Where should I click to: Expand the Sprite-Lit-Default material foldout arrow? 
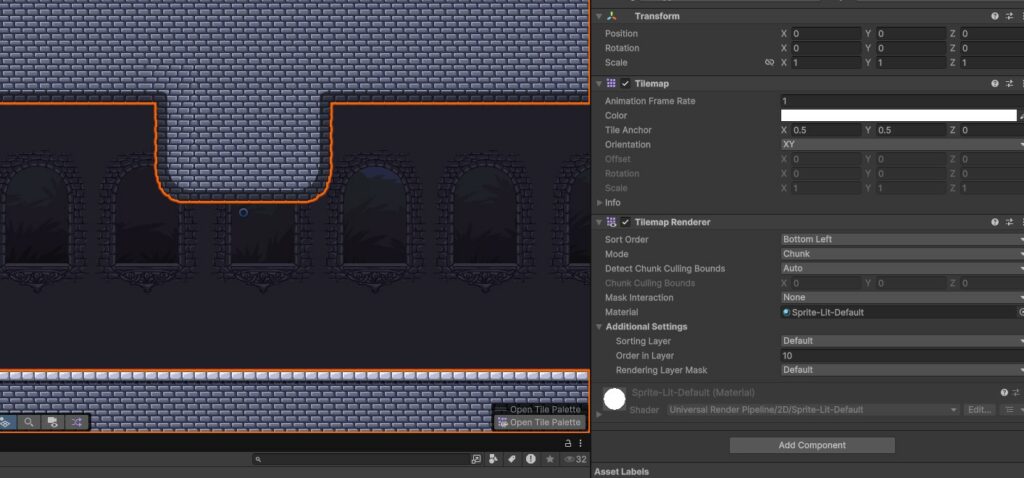599,414
